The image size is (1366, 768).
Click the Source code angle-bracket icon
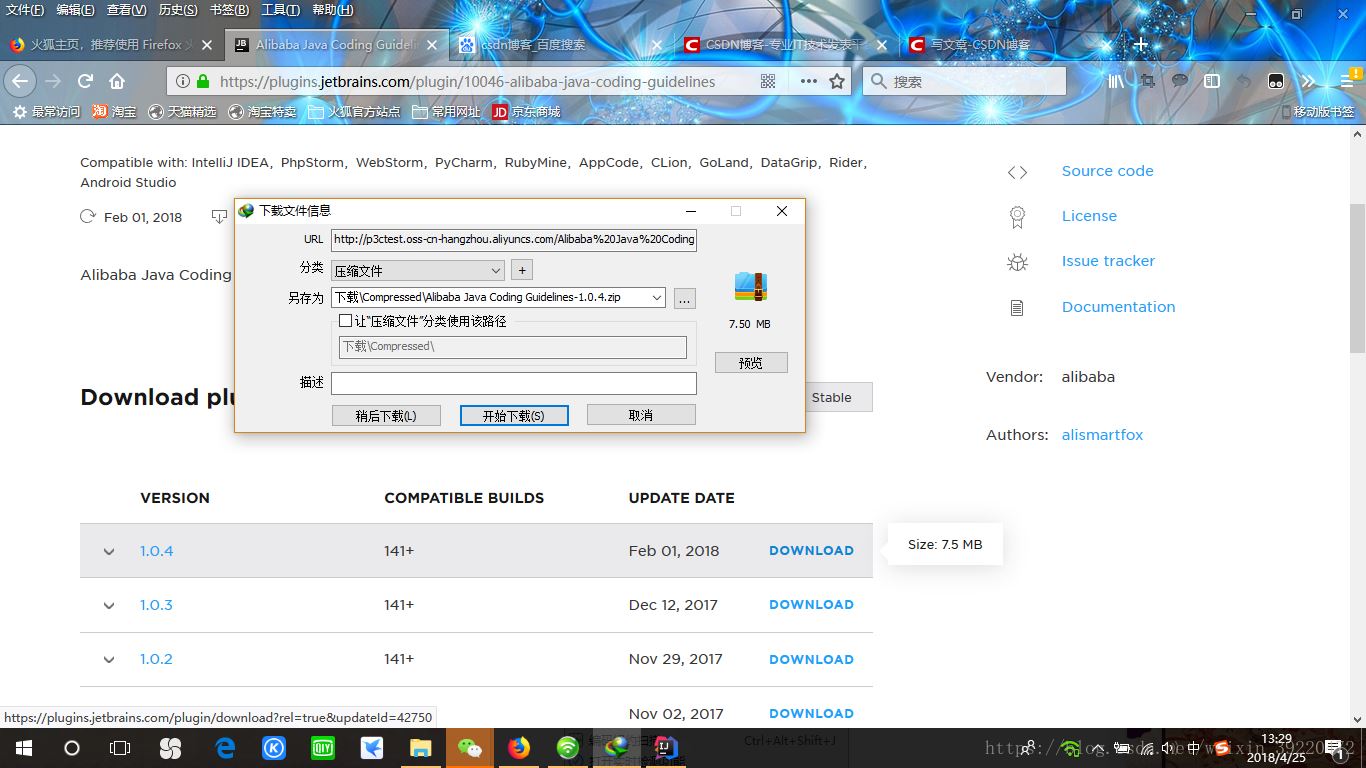pos(1017,172)
